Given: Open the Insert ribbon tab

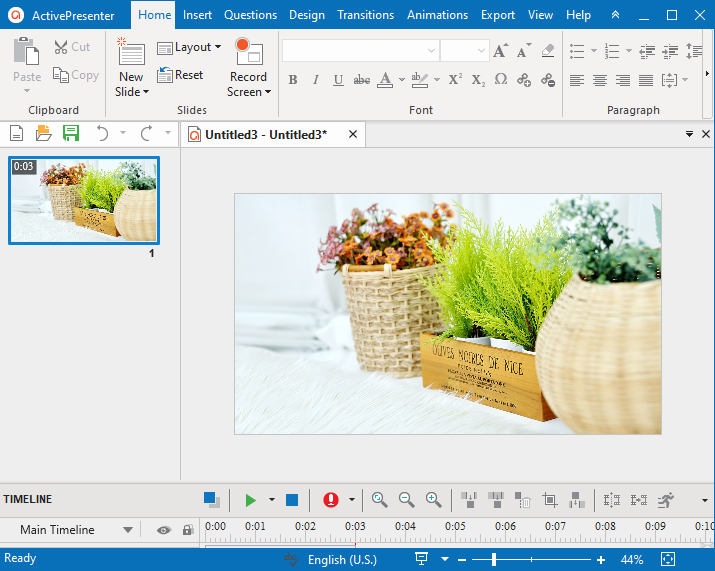Looking at the screenshot, I should tap(197, 15).
